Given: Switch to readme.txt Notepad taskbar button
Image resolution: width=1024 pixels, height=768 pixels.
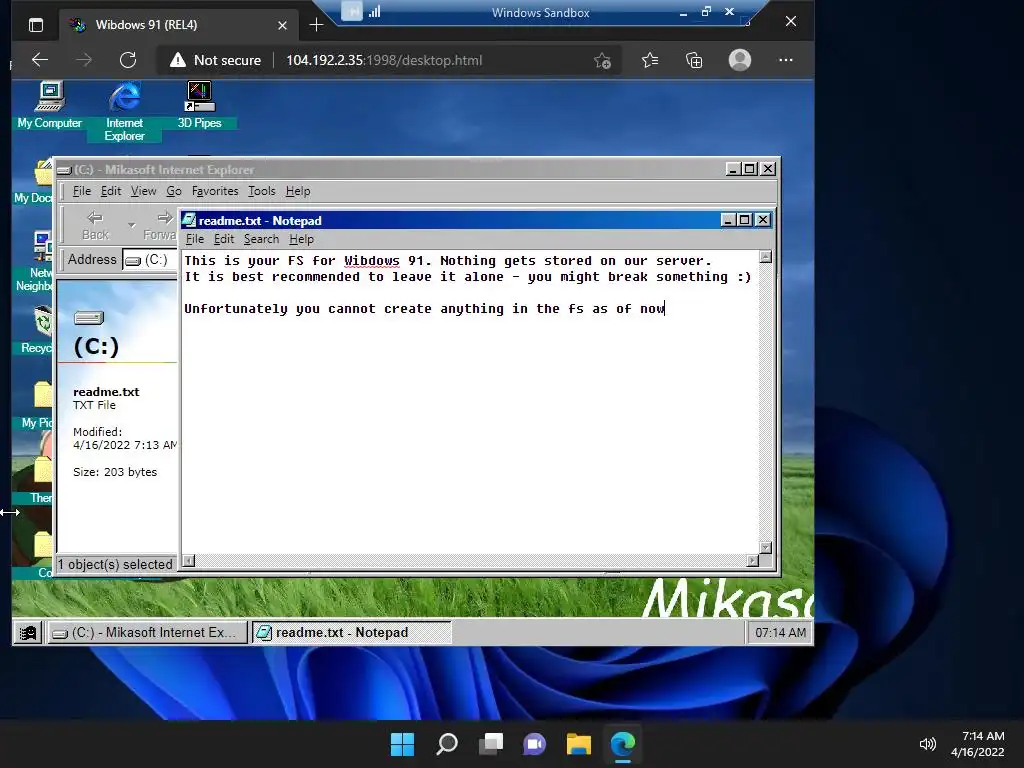Looking at the screenshot, I should 351,632.
